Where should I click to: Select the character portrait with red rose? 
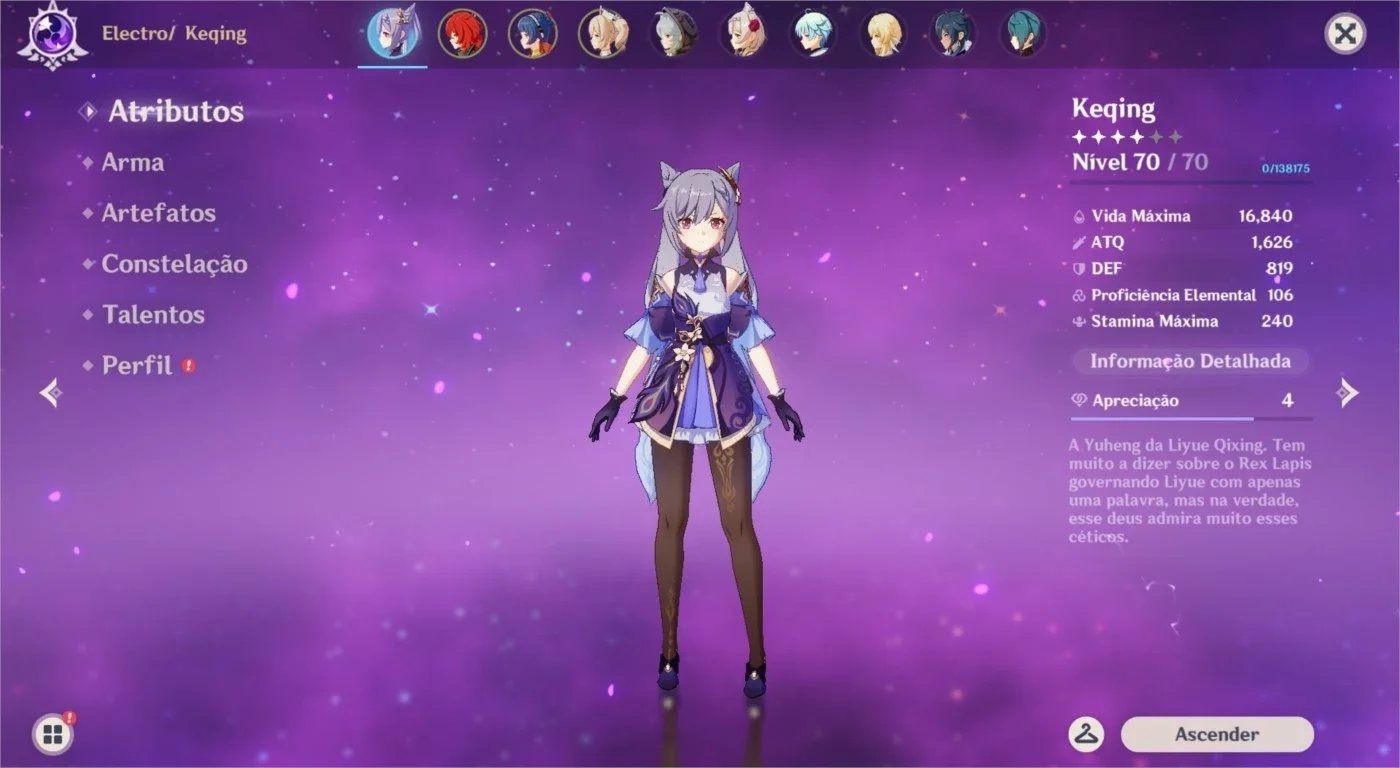743,33
